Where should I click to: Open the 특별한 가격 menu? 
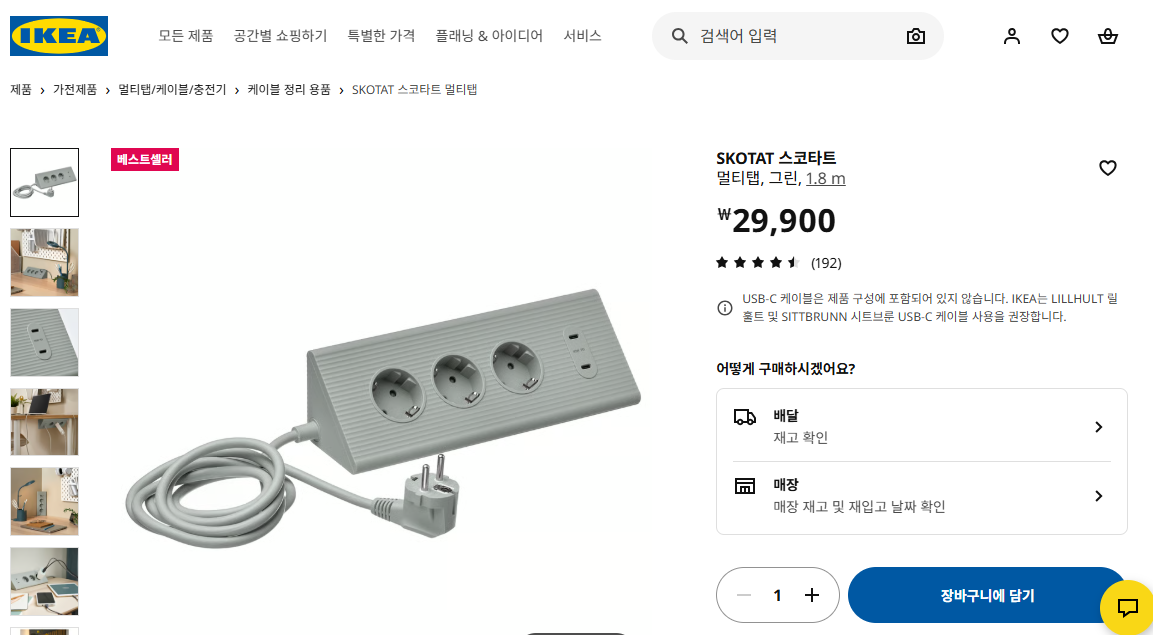[x=381, y=36]
